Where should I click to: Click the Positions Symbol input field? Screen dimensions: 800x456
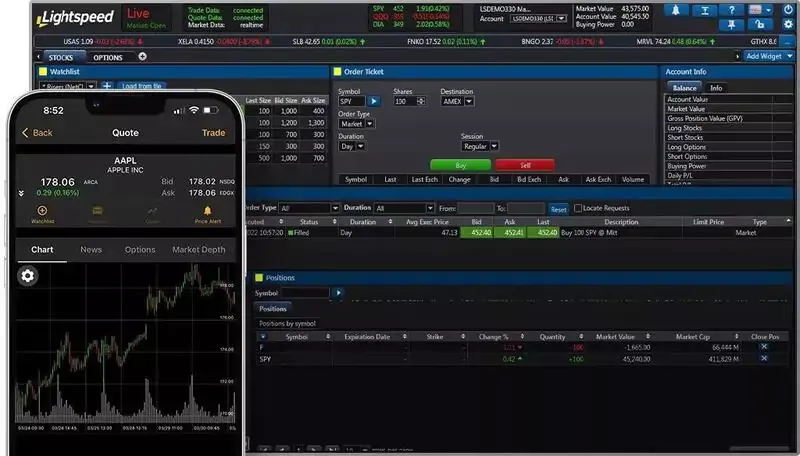click(x=305, y=293)
